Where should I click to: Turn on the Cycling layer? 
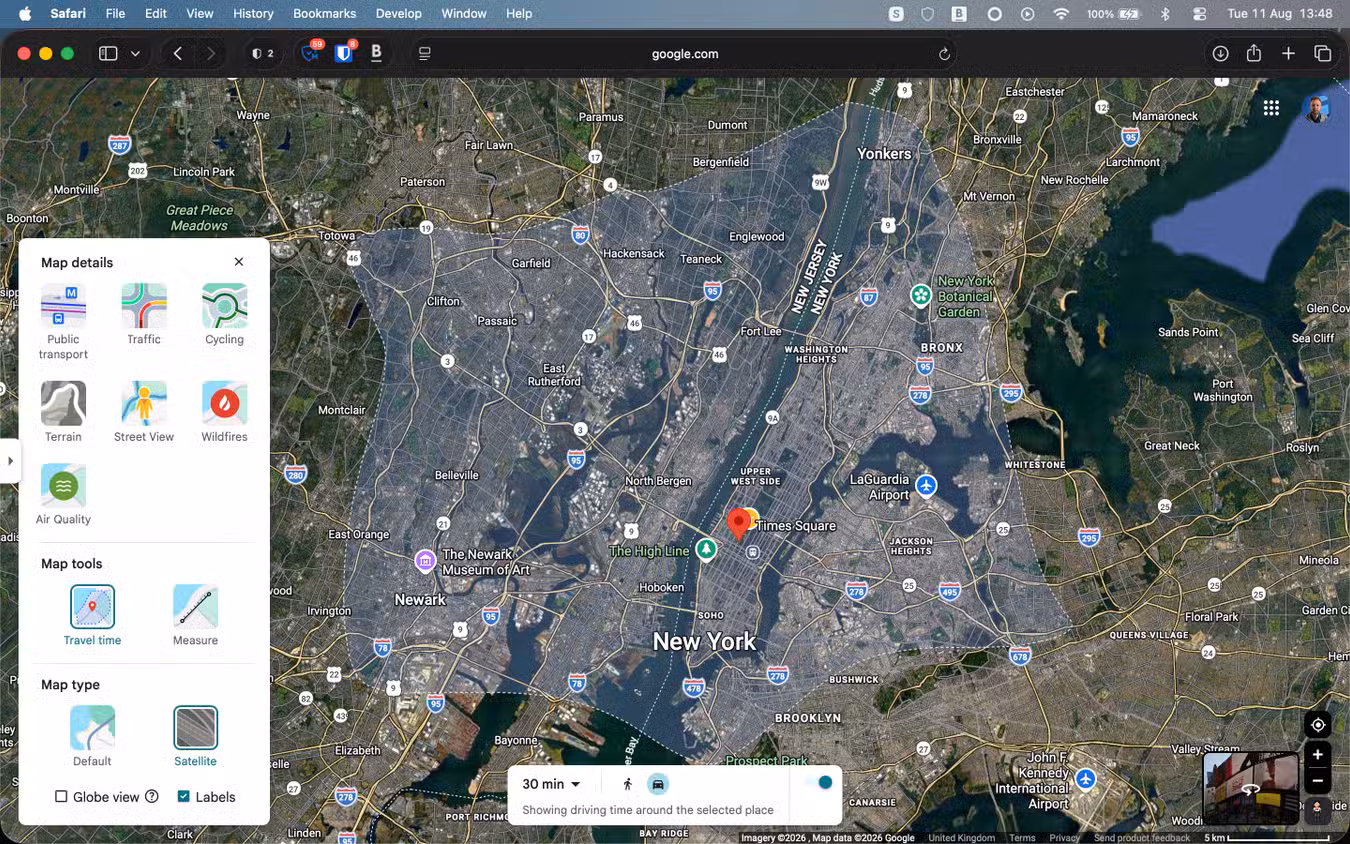coord(224,314)
